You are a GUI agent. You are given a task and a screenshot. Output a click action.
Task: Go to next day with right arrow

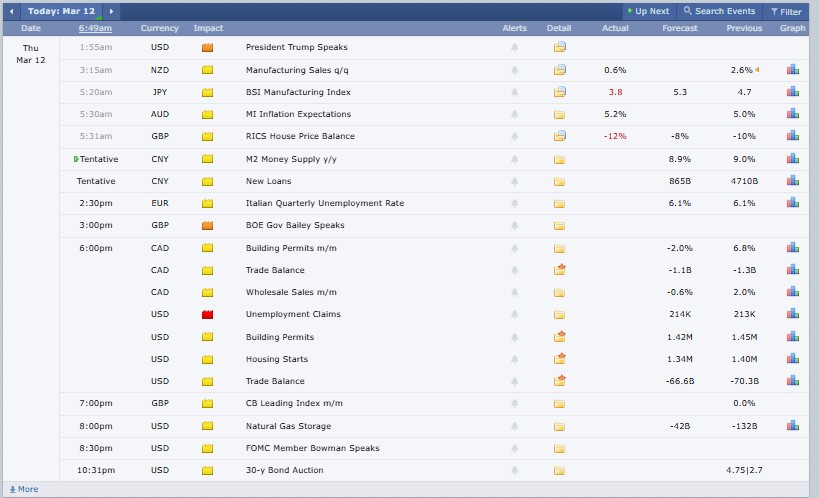(111, 11)
